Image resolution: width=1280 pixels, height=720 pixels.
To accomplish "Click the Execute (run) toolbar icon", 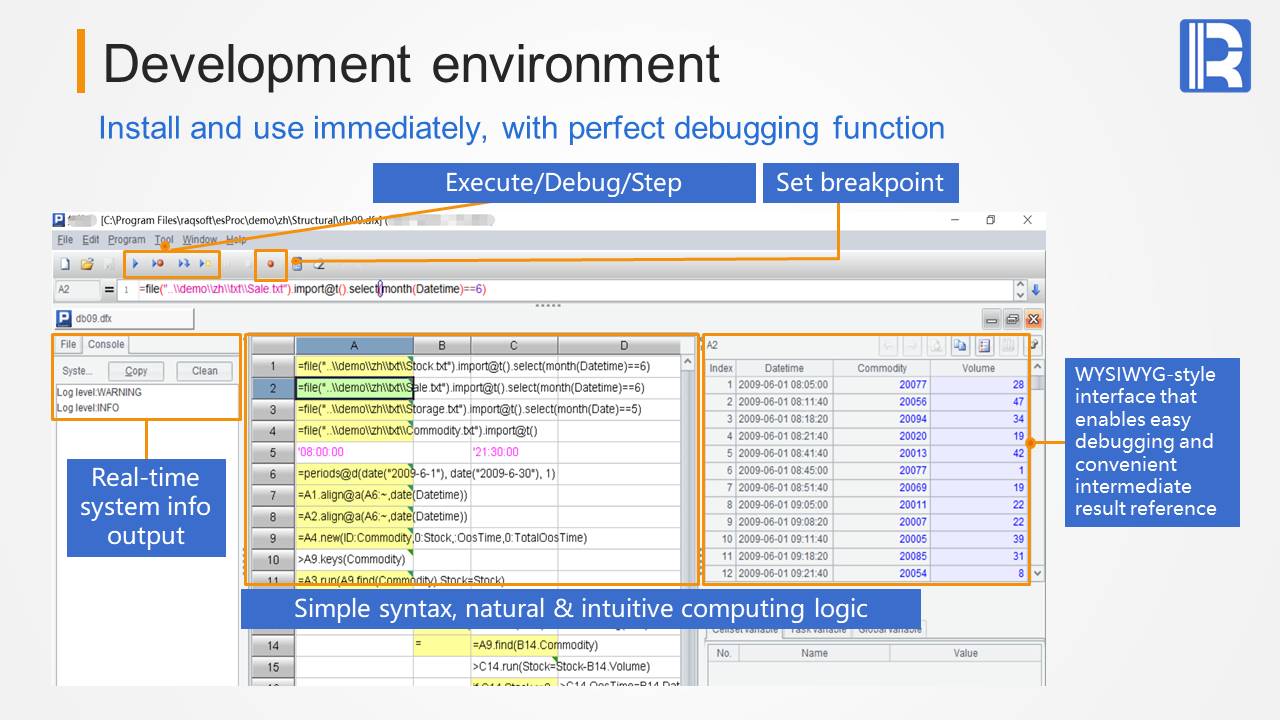I will (x=135, y=264).
